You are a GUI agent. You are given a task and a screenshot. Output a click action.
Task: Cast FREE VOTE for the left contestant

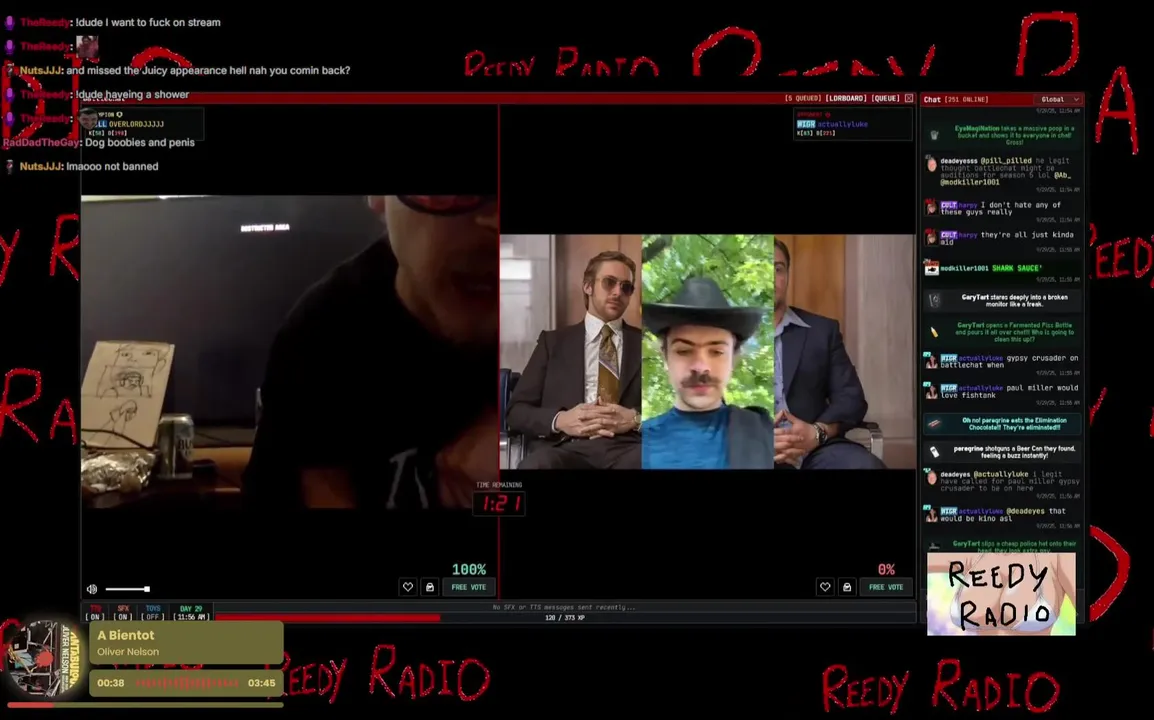point(469,587)
